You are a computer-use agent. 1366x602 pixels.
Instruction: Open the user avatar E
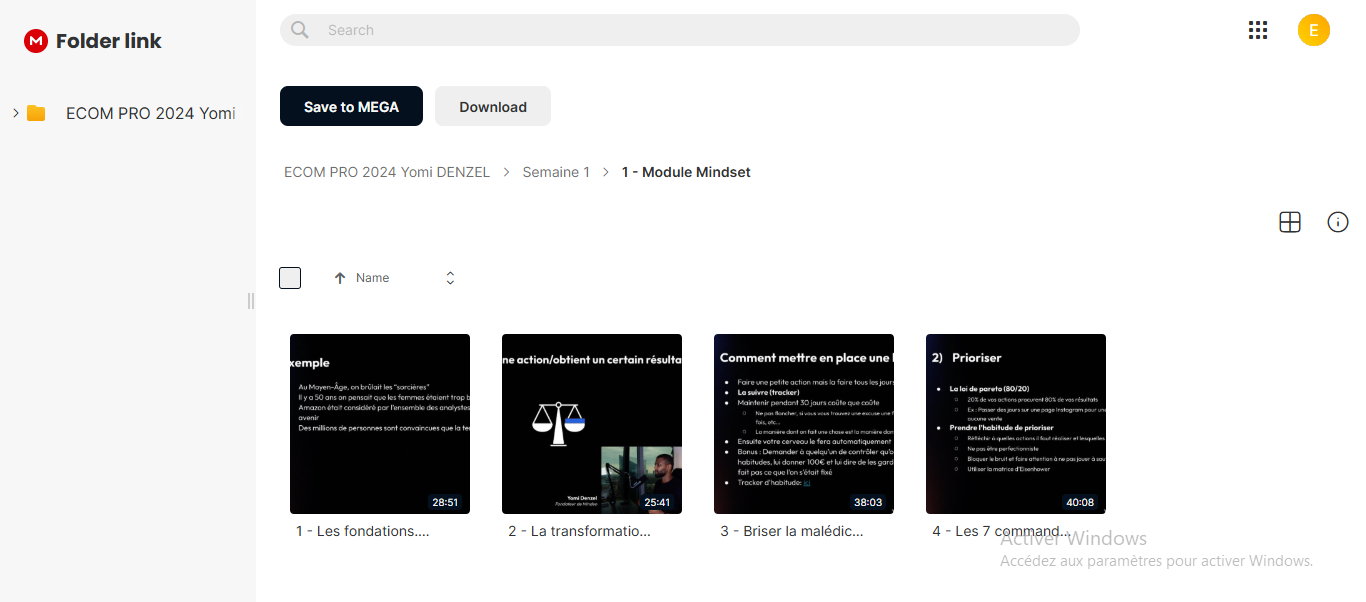[1314, 30]
